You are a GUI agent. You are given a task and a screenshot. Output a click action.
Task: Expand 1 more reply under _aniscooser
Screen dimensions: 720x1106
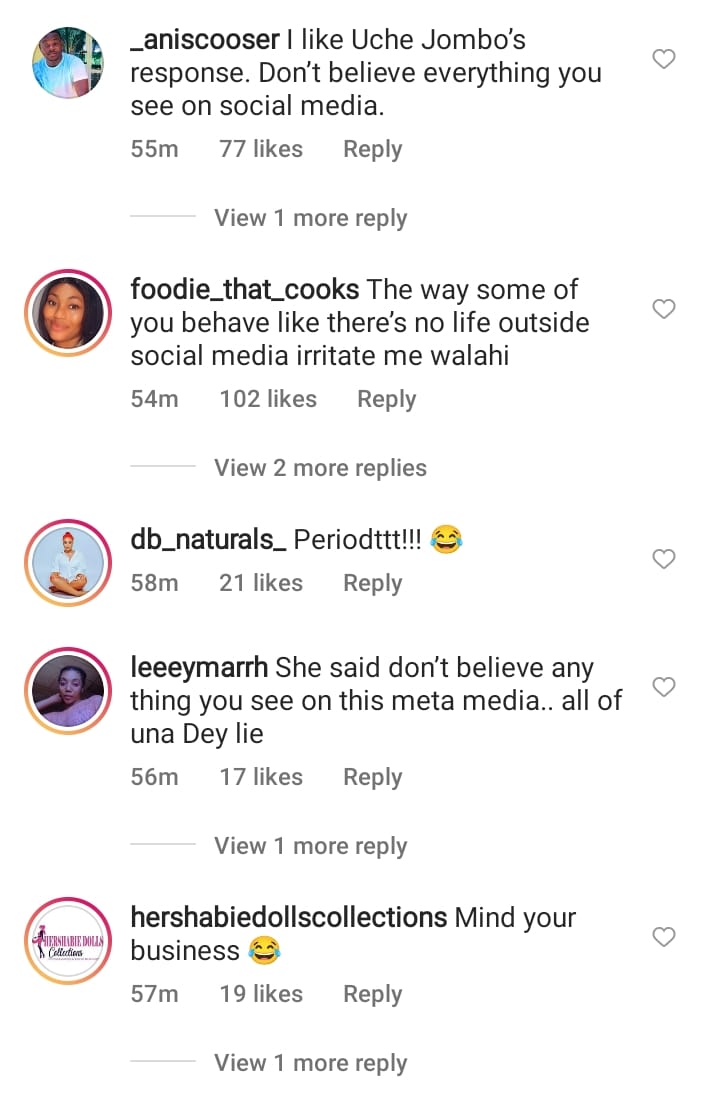tap(310, 218)
